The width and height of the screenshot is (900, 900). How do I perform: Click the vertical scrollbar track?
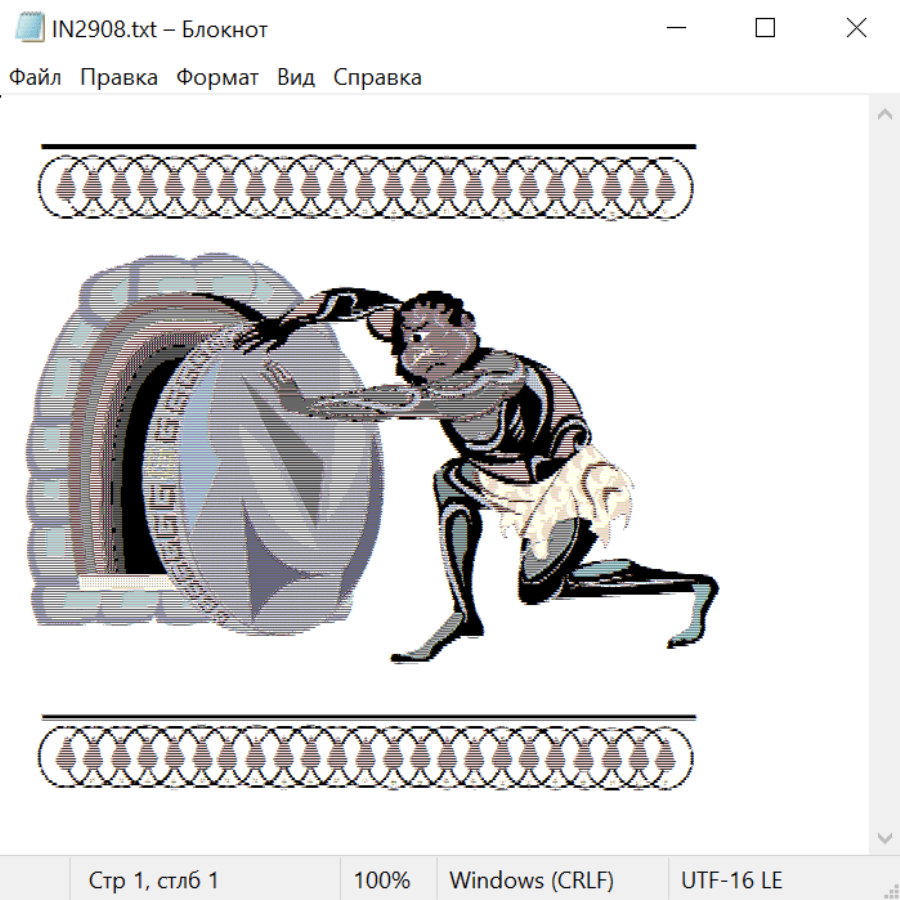pyautogui.click(x=884, y=475)
